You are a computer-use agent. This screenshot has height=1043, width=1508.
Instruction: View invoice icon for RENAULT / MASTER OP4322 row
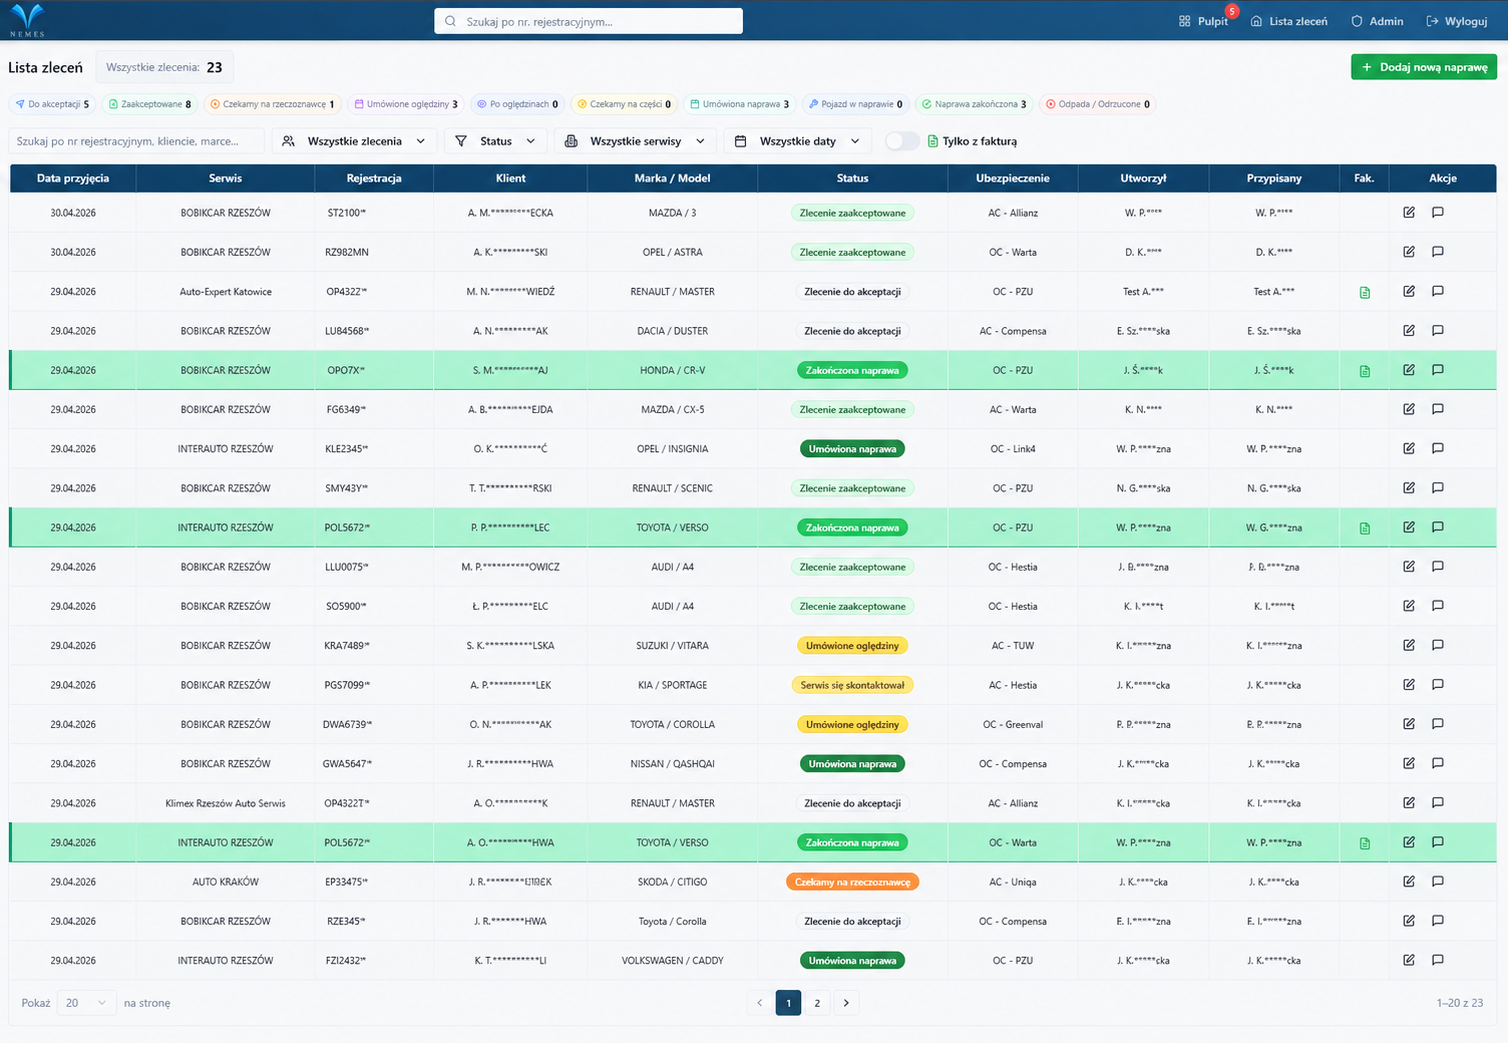click(1365, 292)
